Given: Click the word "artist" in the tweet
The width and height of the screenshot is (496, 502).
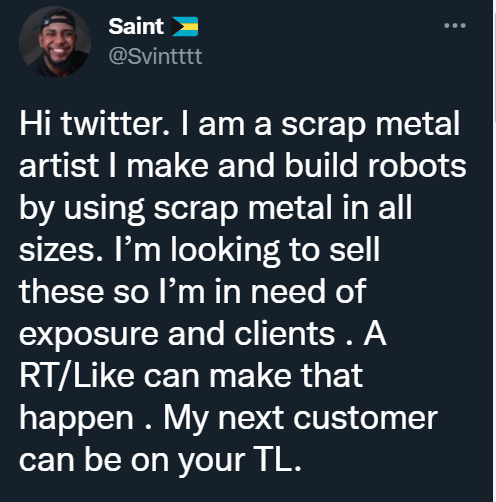Looking at the screenshot, I should [59, 165].
